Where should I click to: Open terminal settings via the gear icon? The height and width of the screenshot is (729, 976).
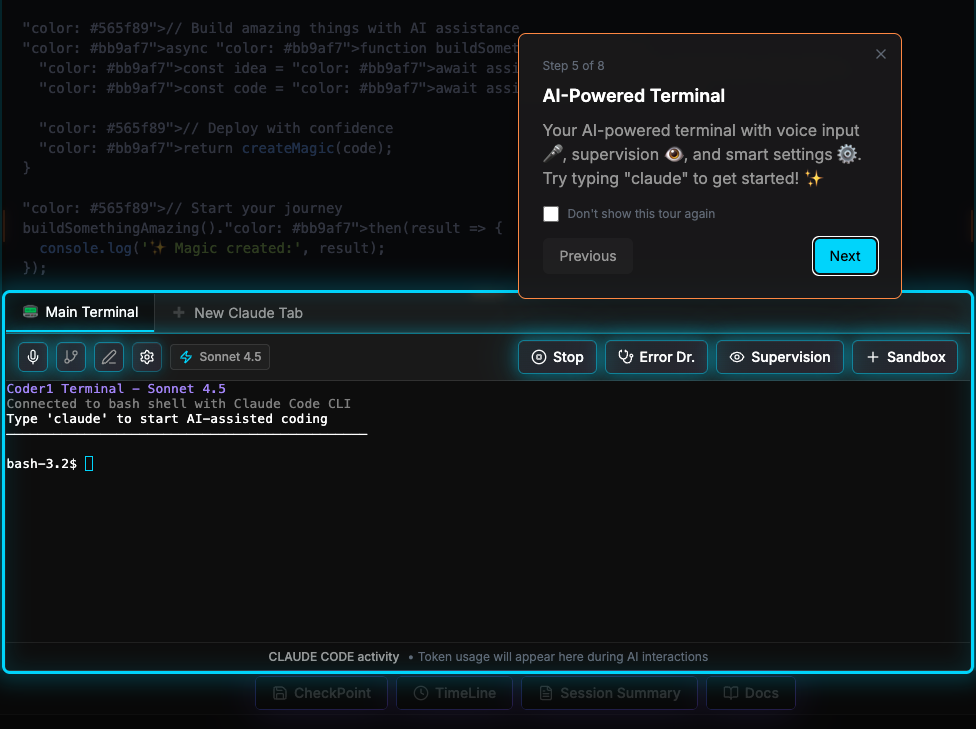click(146, 357)
